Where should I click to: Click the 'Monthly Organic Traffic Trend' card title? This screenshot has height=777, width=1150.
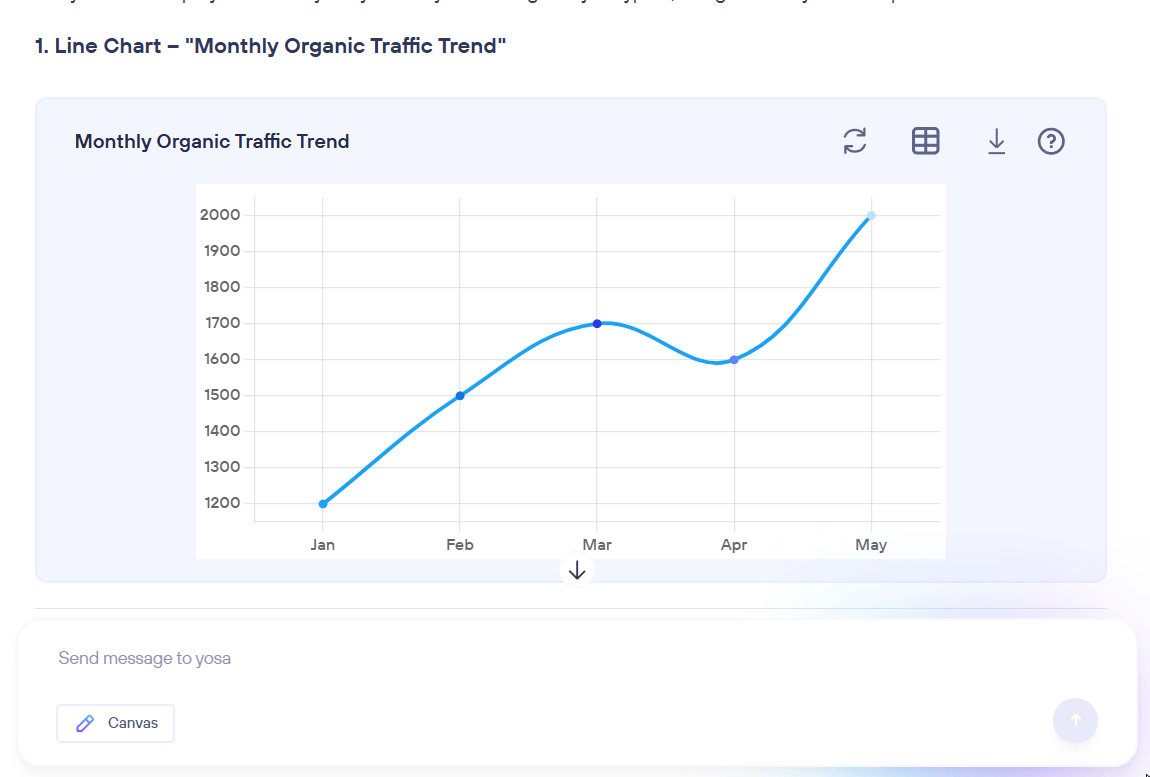[x=212, y=142]
